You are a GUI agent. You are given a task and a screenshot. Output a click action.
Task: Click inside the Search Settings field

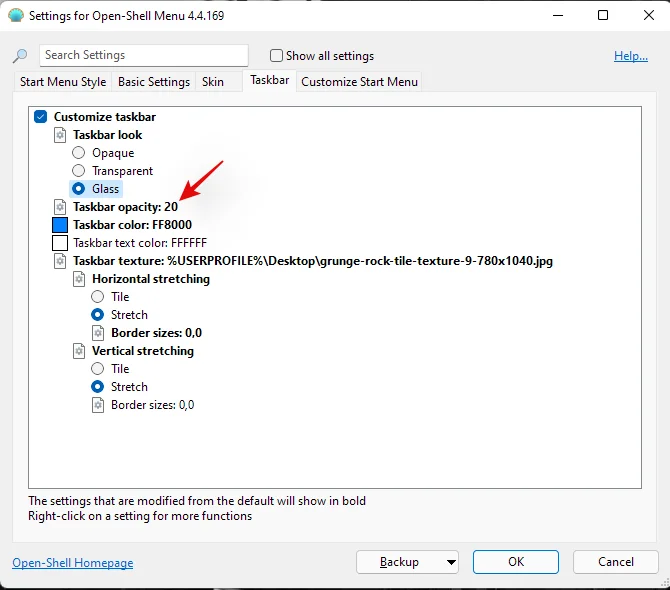(x=144, y=56)
